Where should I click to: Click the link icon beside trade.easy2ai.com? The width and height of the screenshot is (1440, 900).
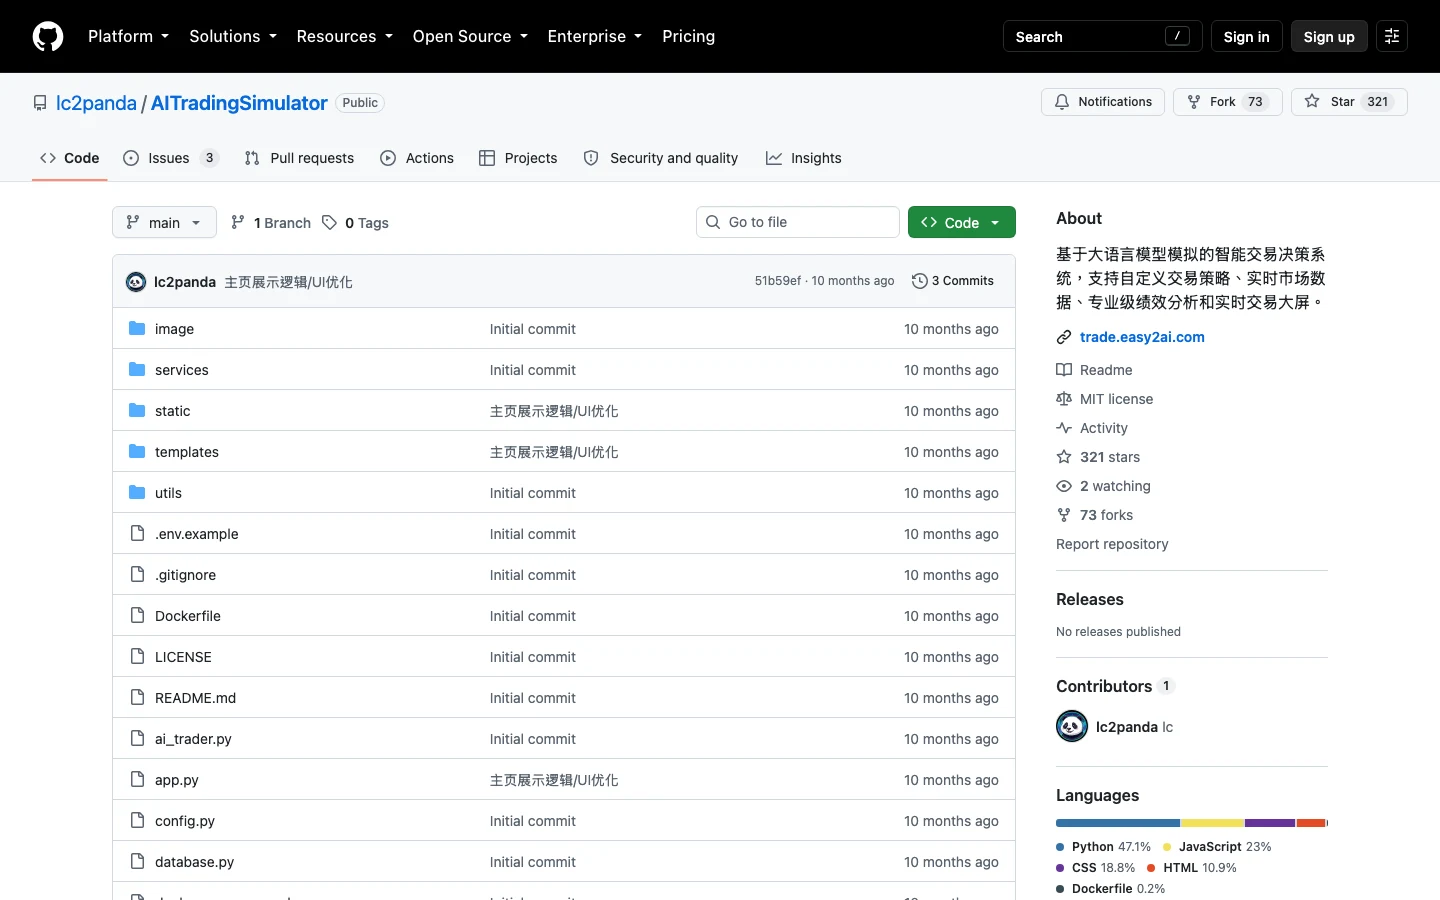[1064, 338]
